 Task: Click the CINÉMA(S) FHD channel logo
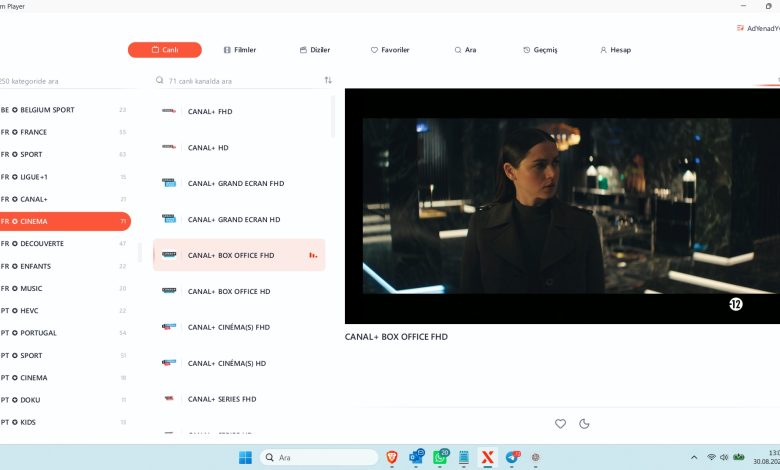click(x=169, y=327)
